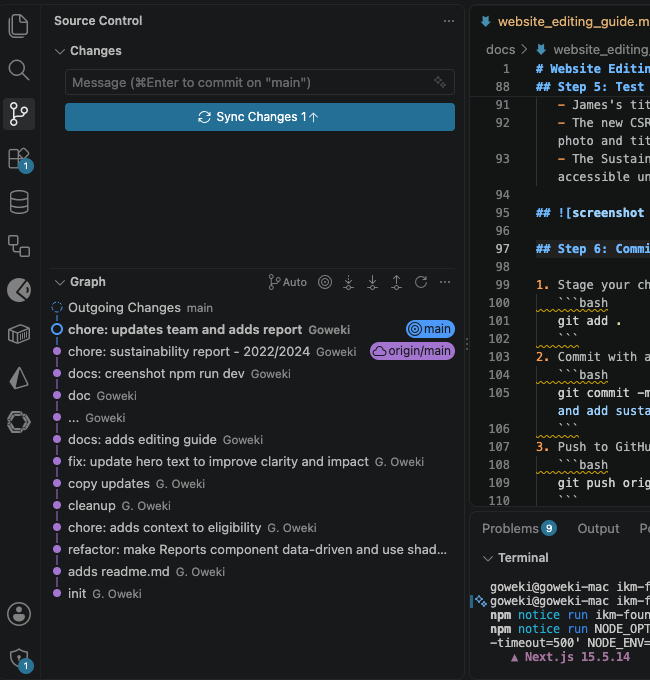Click Sync Changes button
This screenshot has height=680, width=650.
260,117
